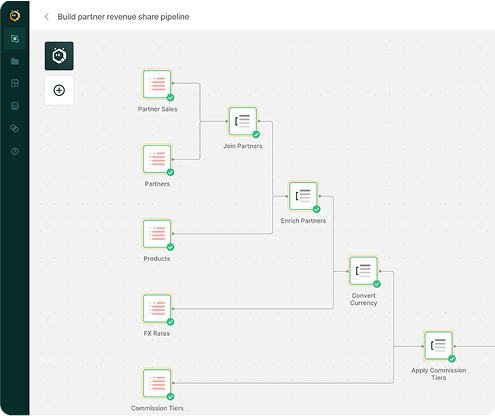
Task: Select the FX Rates dataset node
Action: click(157, 308)
